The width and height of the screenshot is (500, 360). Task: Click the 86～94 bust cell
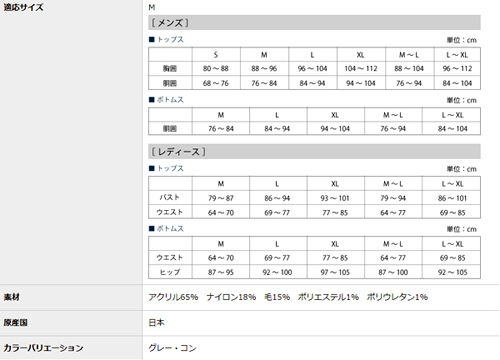277,198
